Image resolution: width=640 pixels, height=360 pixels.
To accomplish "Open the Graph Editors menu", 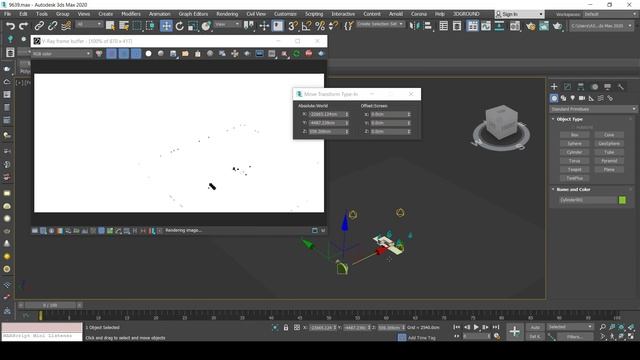I will [x=193, y=14].
